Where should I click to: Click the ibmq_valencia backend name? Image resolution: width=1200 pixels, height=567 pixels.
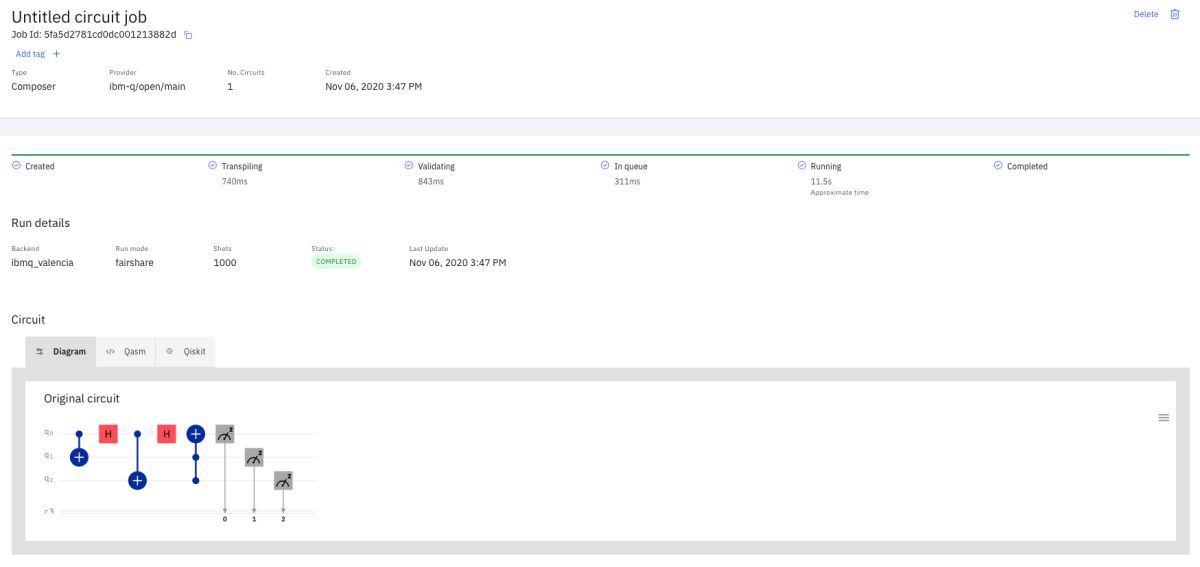(42, 263)
